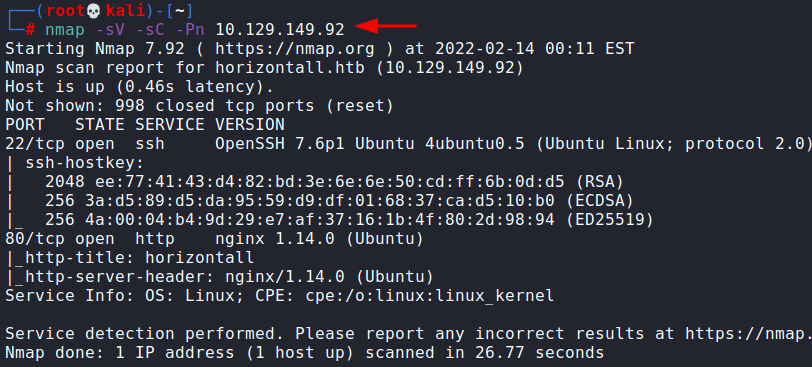The width and height of the screenshot is (812, 367).
Task: Click the root username in the prompt
Action: [x=65, y=11]
